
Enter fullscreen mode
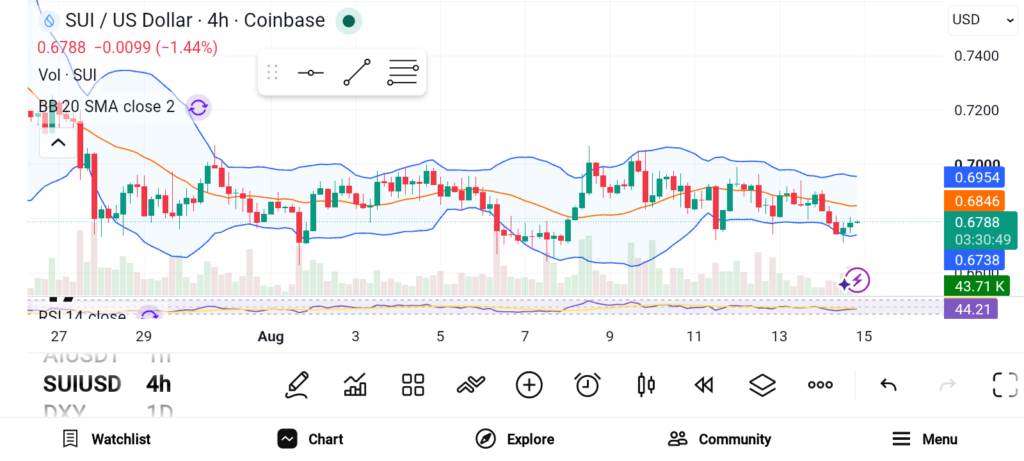(x=1005, y=385)
